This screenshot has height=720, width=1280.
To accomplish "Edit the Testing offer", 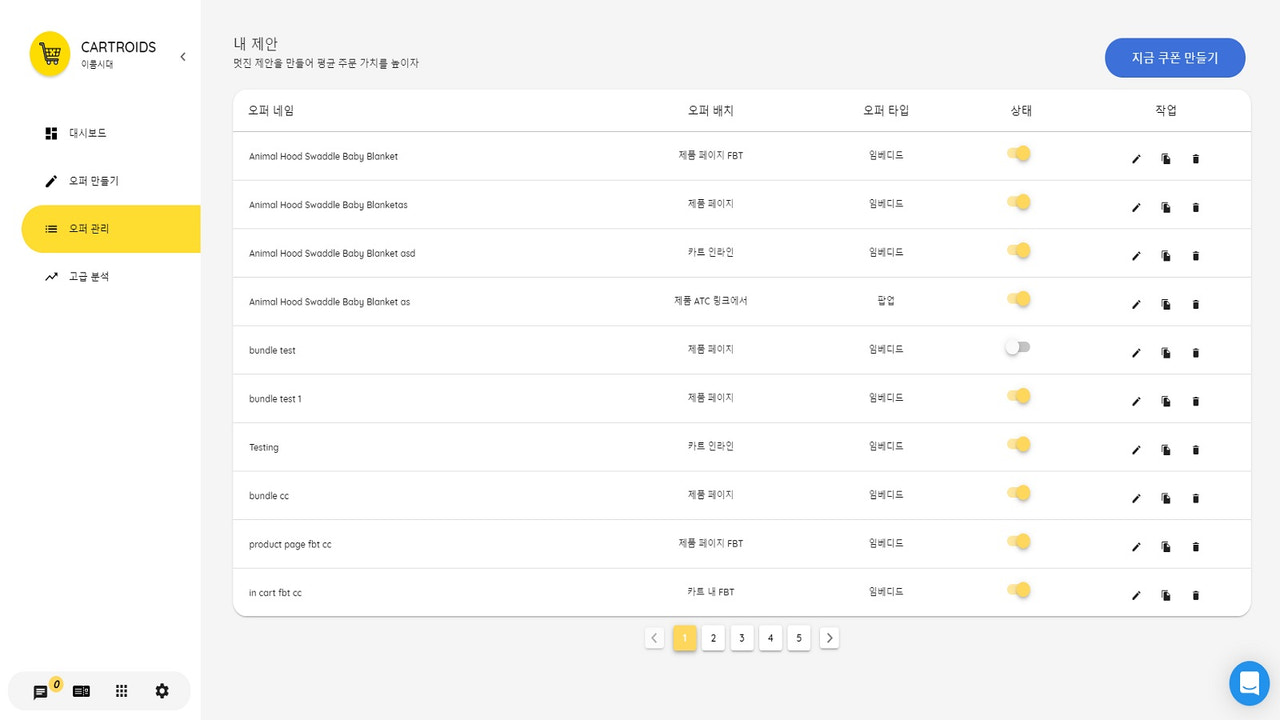I will point(1136,450).
